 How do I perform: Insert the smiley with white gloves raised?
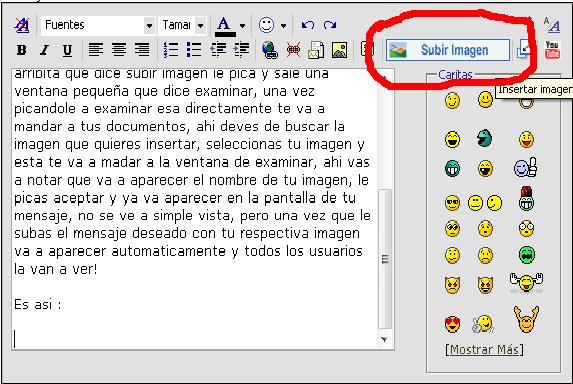point(526,282)
